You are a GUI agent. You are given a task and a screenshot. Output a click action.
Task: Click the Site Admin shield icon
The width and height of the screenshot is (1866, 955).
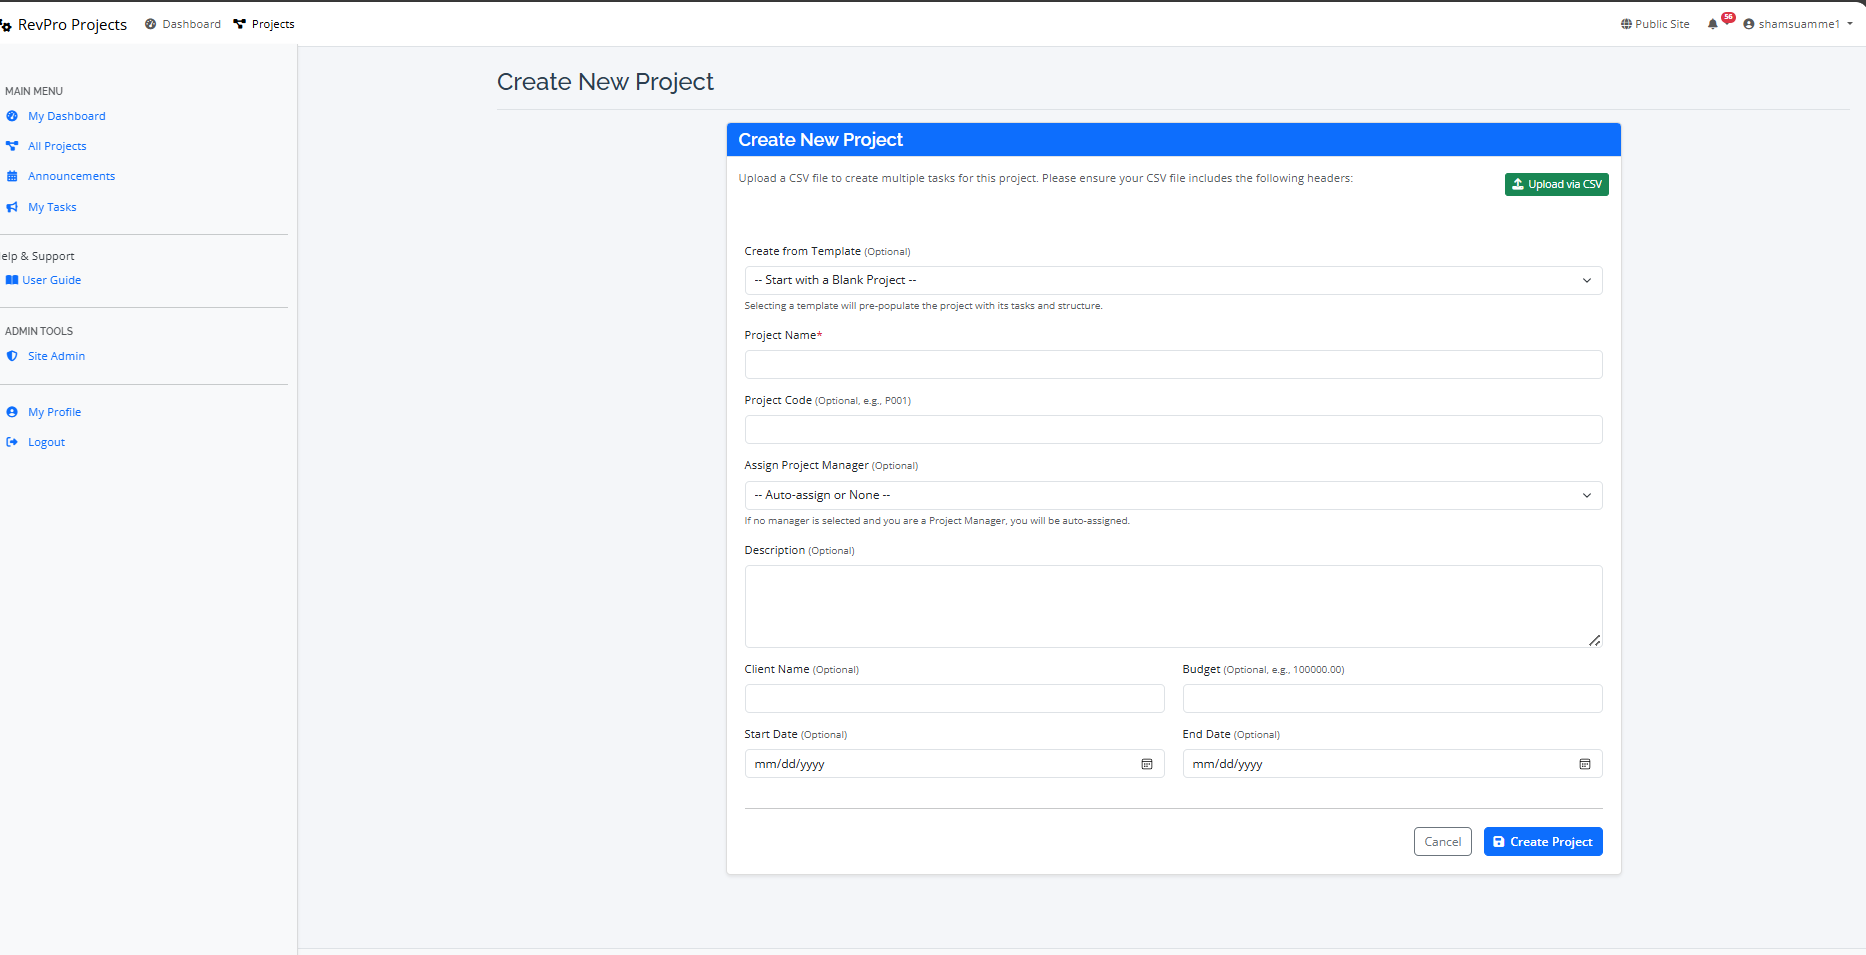coord(12,356)
